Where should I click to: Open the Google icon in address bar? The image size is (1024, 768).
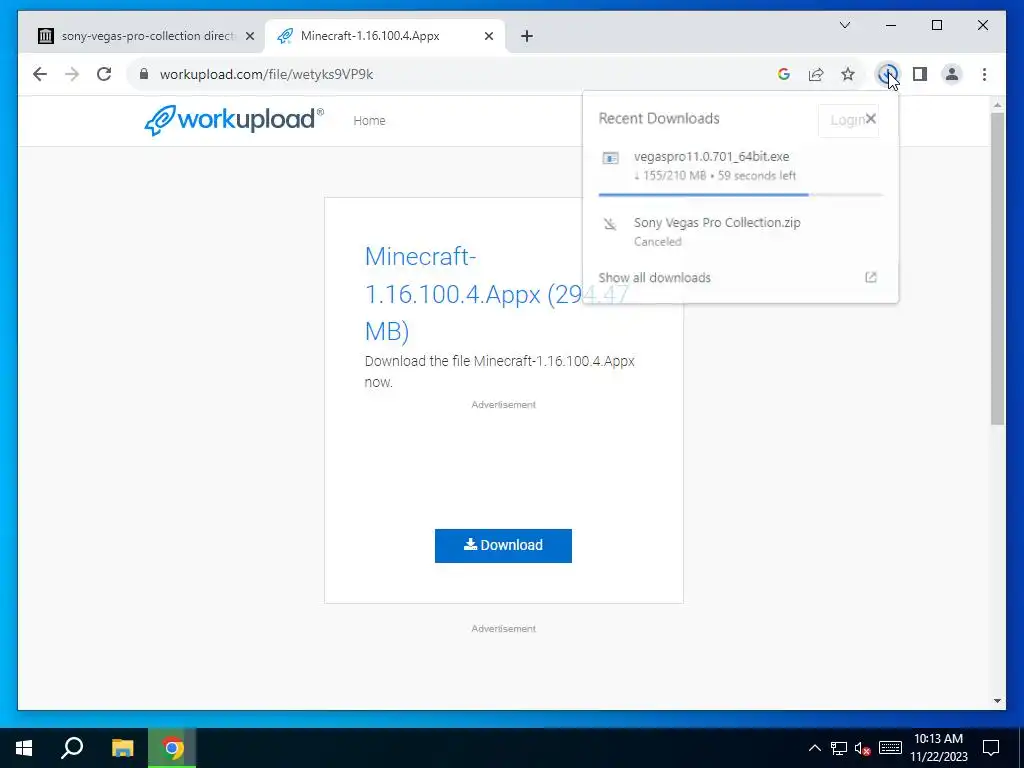784,74
